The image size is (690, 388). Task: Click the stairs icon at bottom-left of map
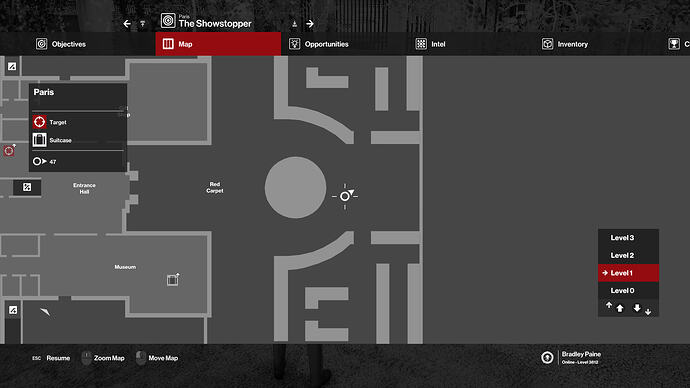point(13,310)
